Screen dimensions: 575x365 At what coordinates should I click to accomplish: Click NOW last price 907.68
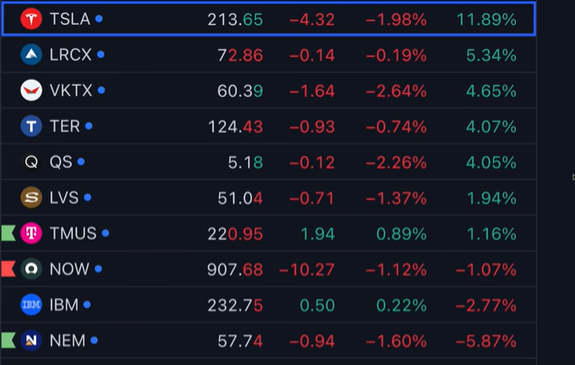coord(235,270)
